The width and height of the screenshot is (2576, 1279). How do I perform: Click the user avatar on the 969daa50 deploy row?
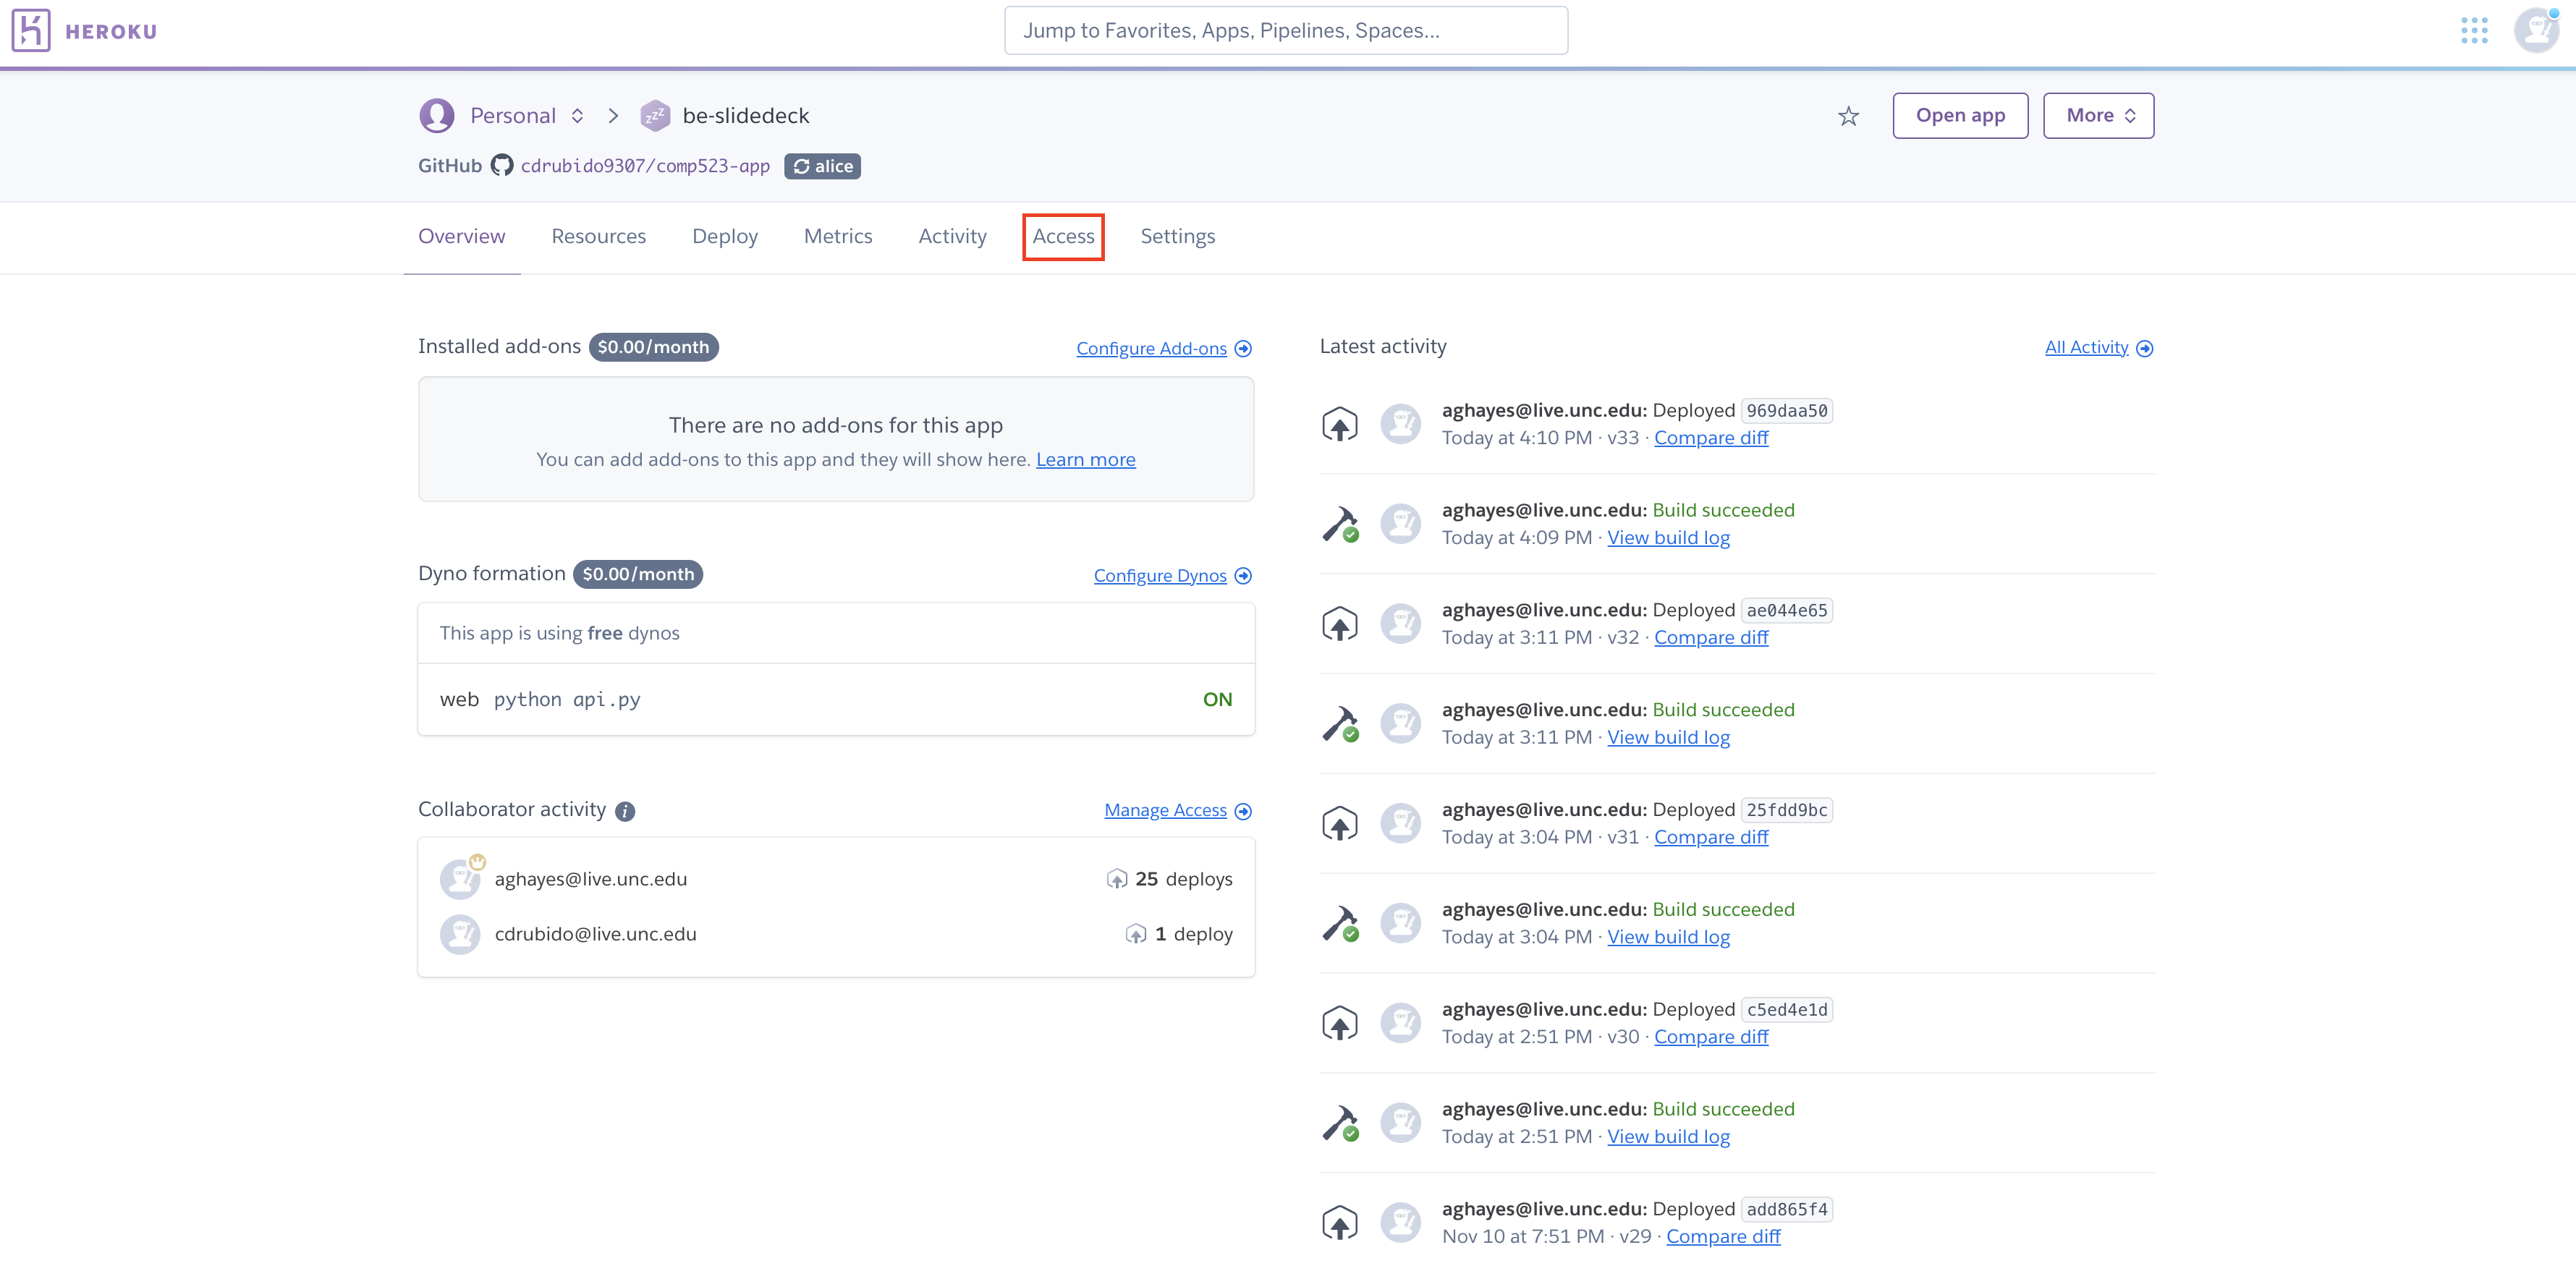1400,424
